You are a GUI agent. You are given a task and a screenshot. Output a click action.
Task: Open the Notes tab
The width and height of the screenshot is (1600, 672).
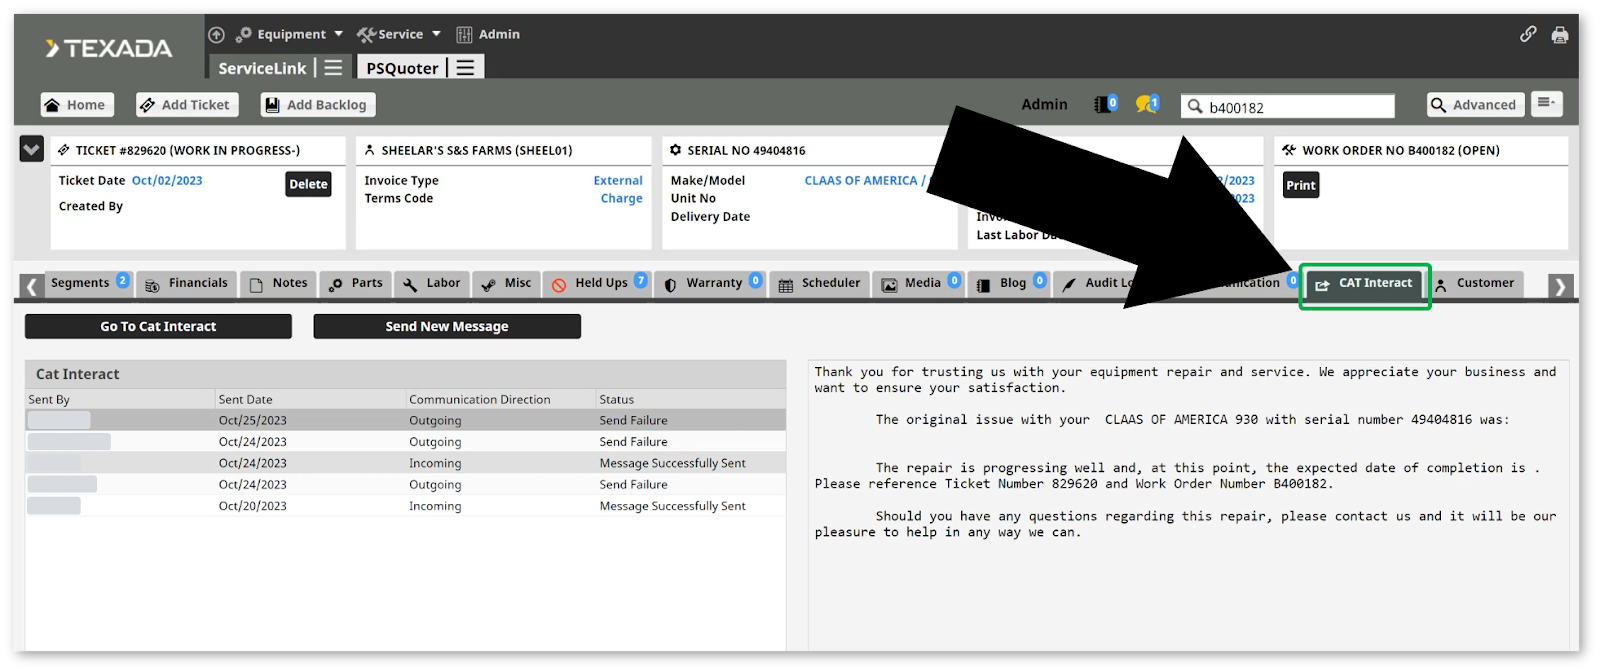click(279, 284)
